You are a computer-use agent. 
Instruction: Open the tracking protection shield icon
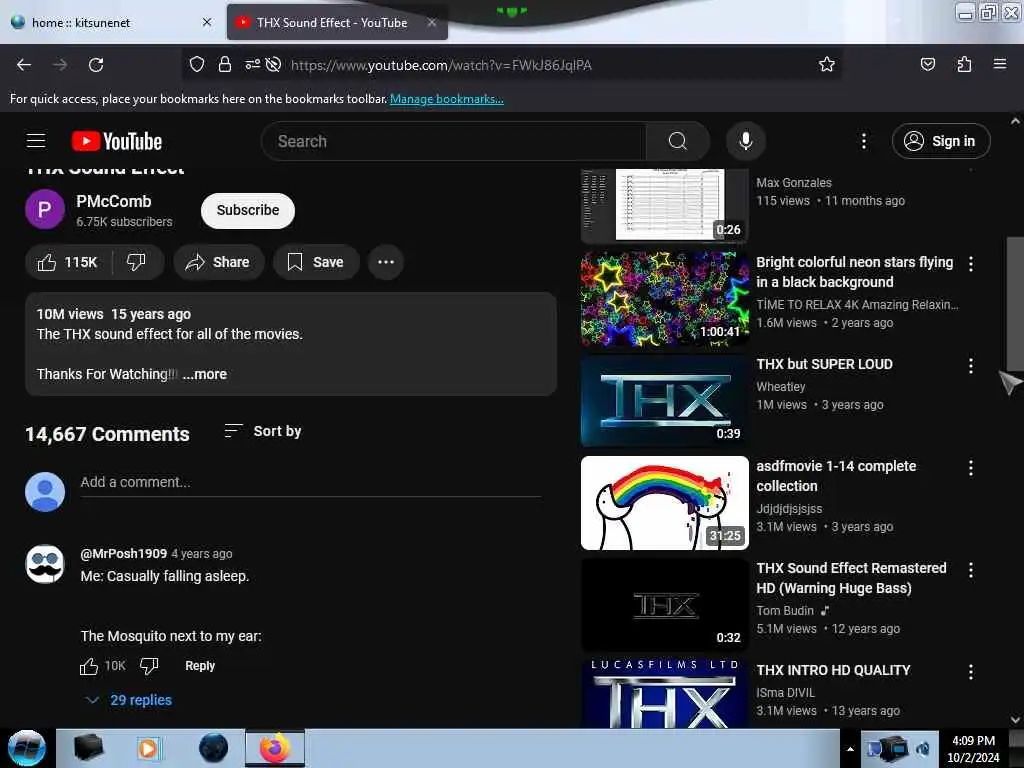point(197,64)
